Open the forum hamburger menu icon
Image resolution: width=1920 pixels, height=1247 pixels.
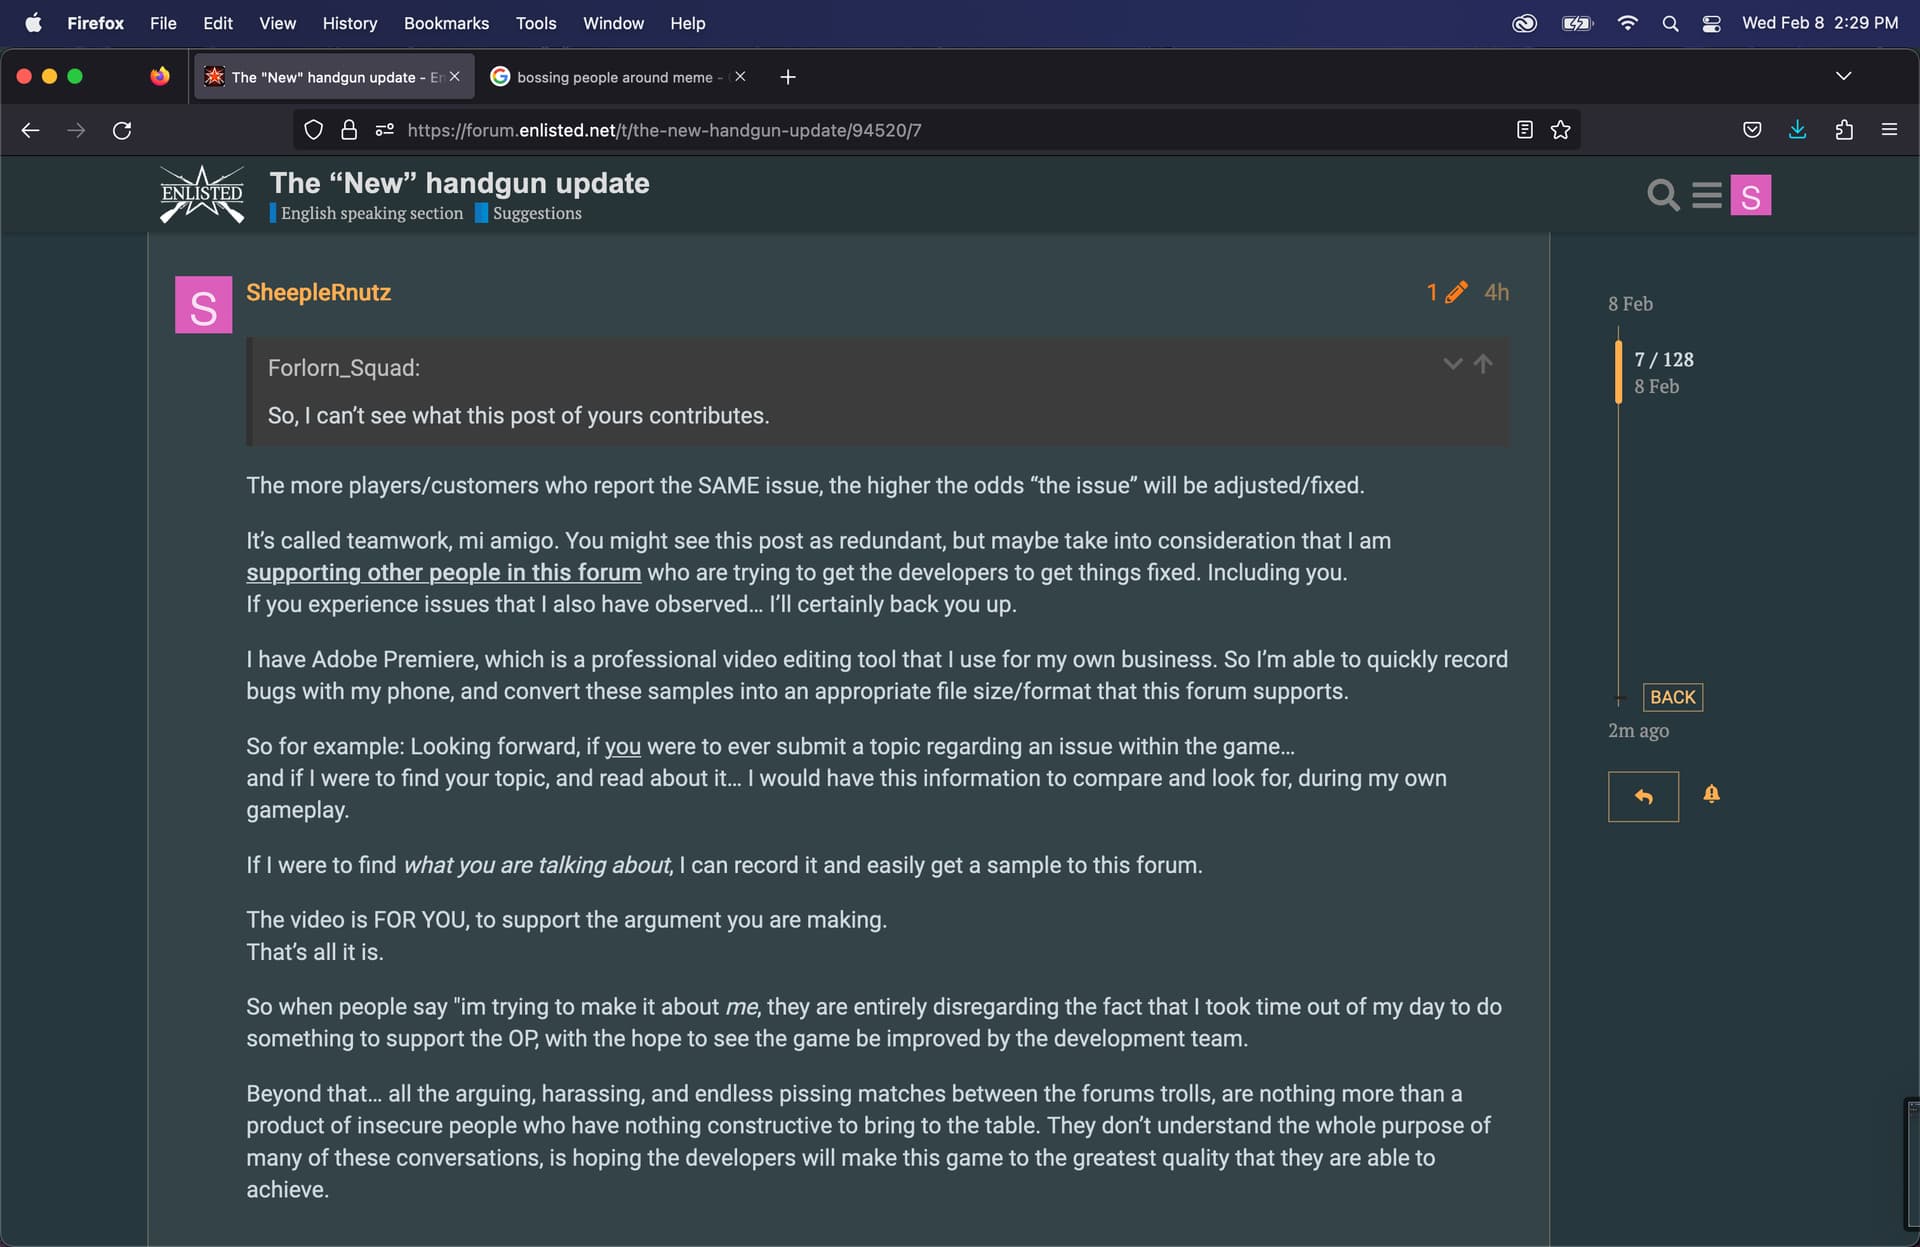[1707, 195]
